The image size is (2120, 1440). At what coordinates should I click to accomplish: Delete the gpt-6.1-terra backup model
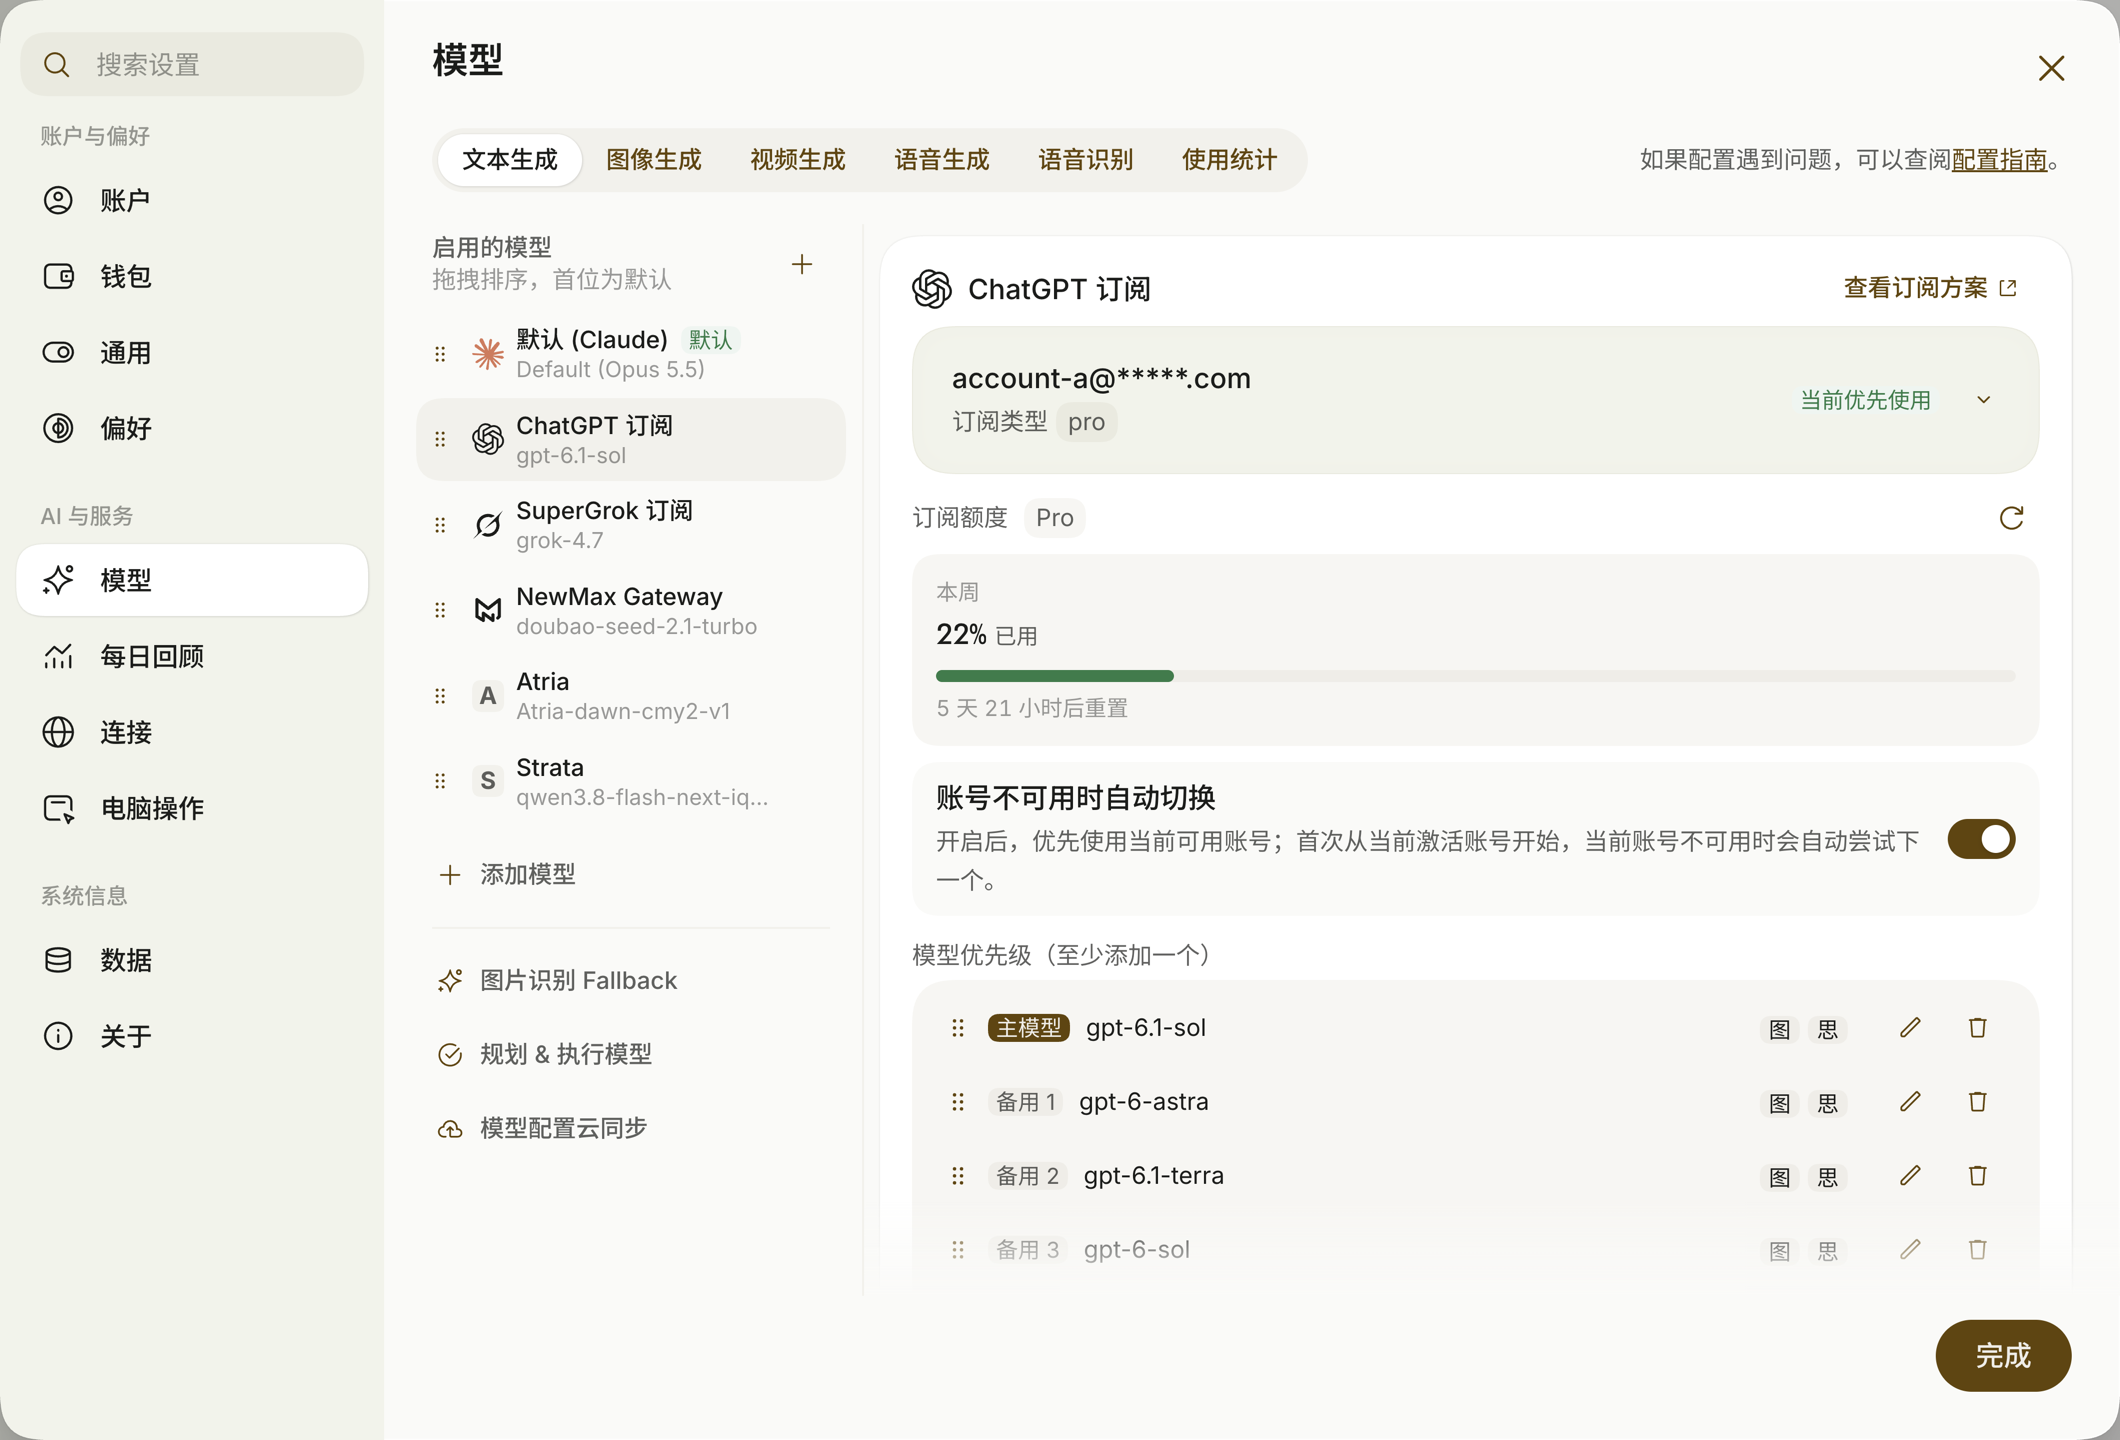[x=1977, y=1176]
